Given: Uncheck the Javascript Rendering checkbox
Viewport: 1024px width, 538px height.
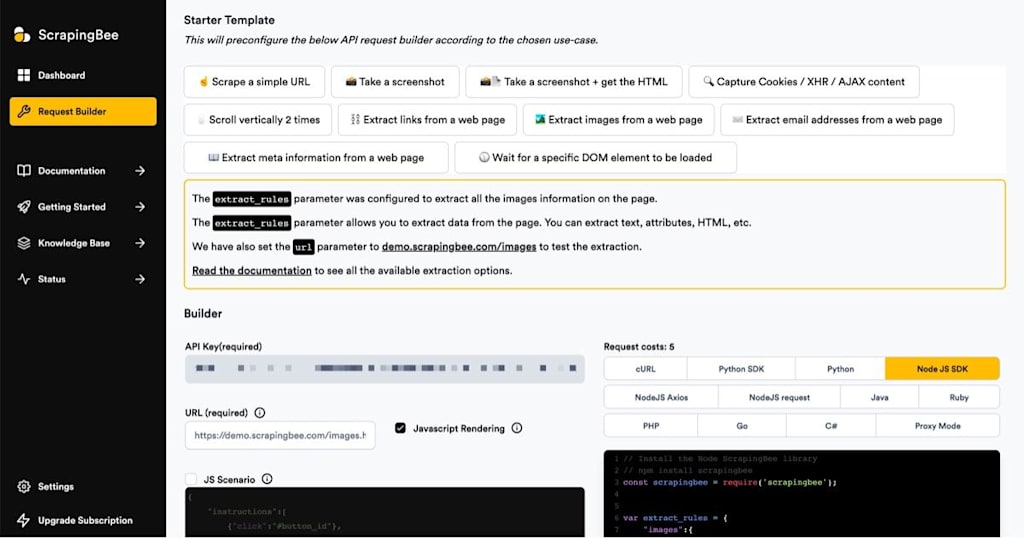Looking at the screenshot, I should coord(400,428).
